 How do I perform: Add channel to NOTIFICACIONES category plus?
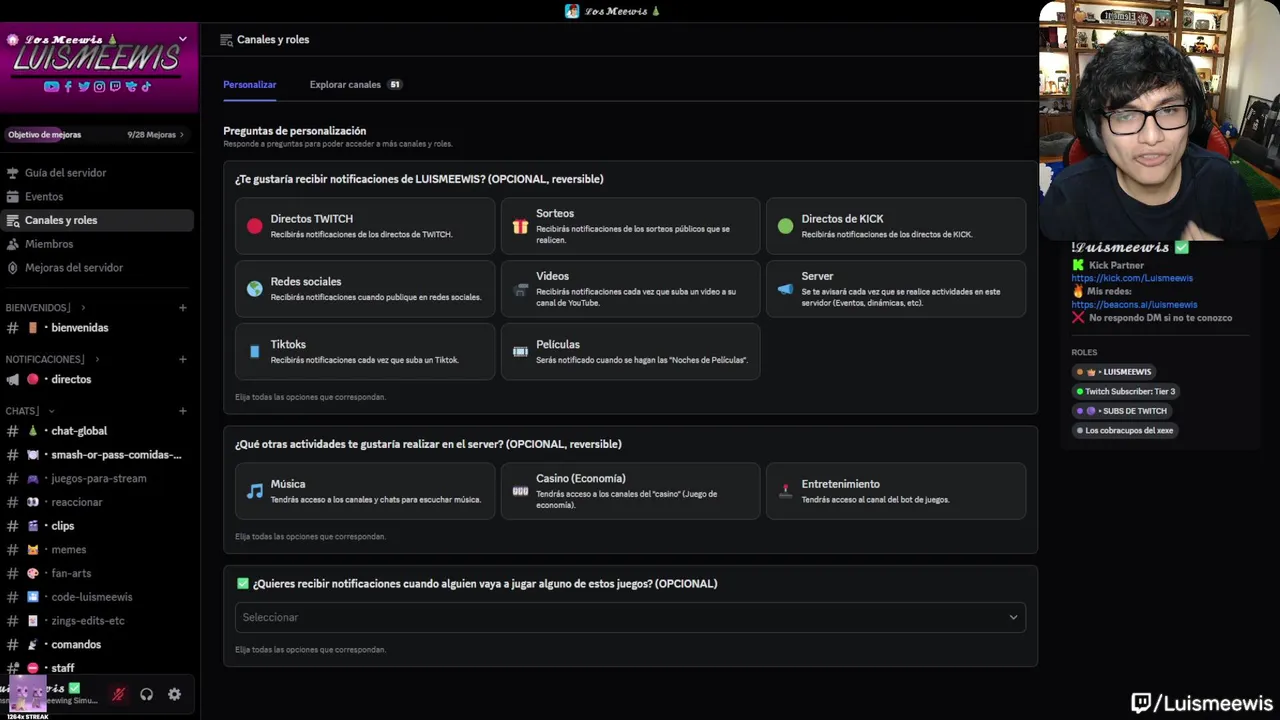coord(183,359)
